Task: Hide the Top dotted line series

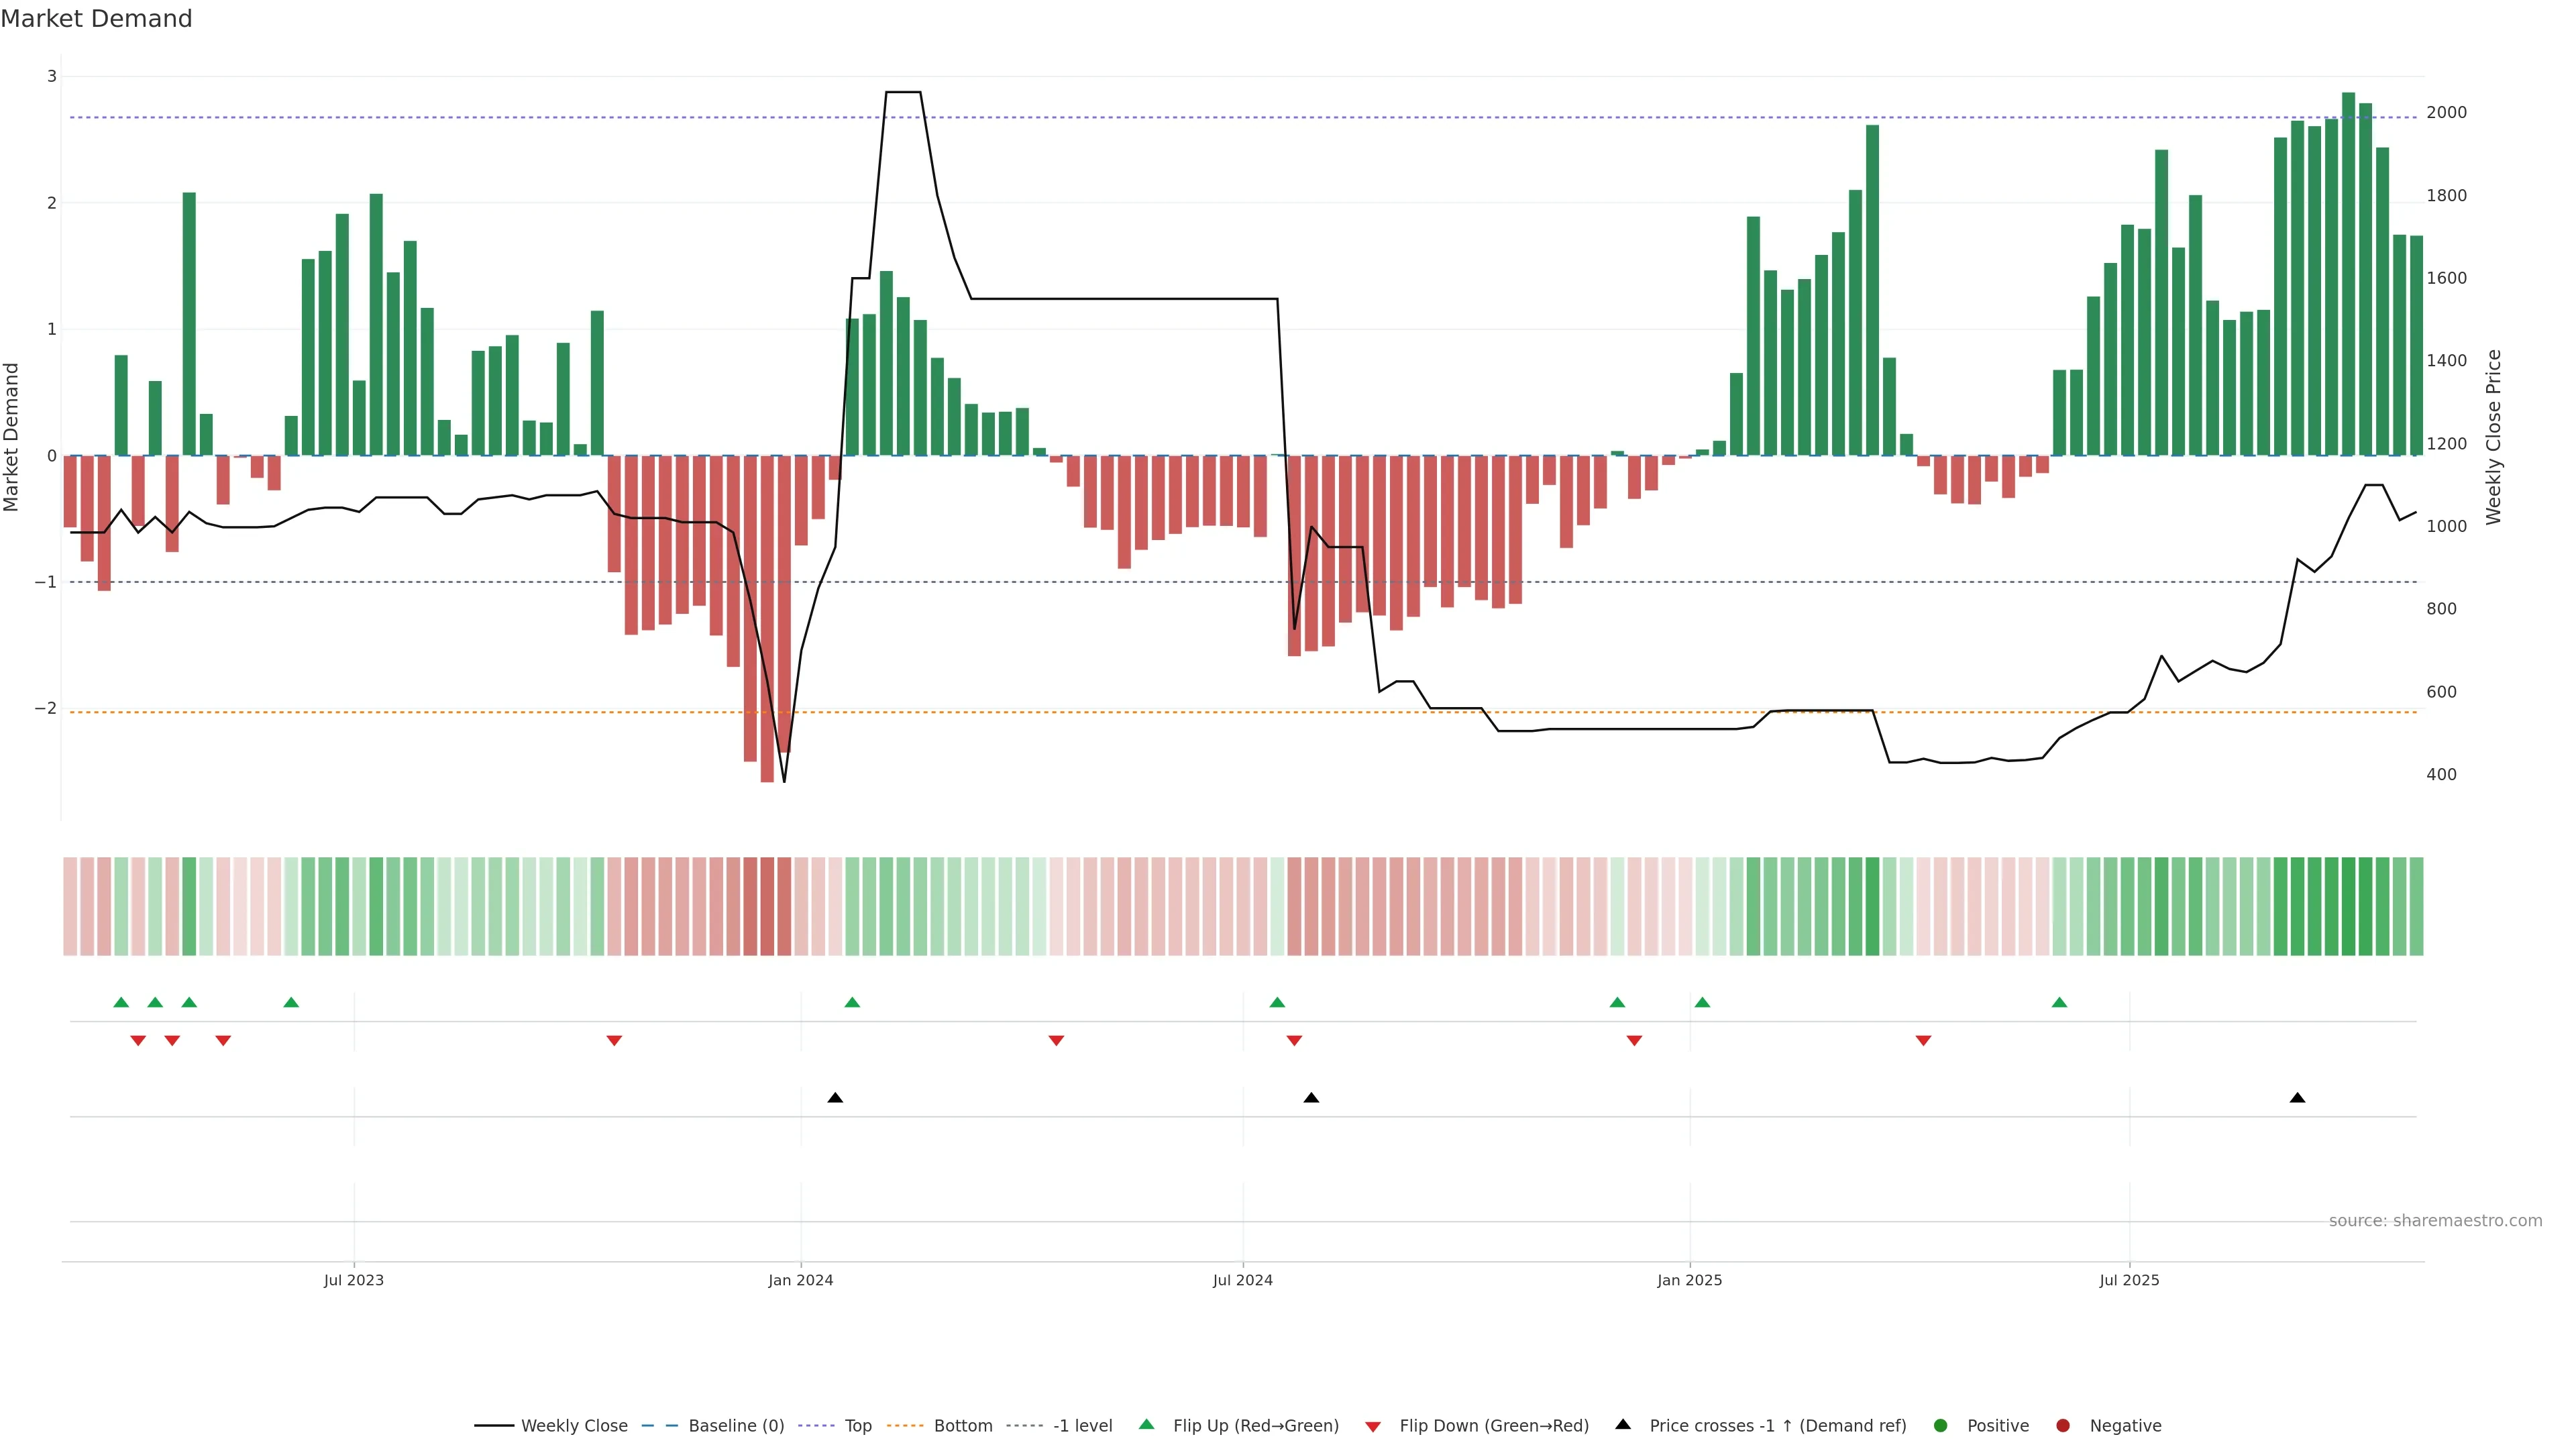Action: pyautogui.click(x=857, y=1425)
